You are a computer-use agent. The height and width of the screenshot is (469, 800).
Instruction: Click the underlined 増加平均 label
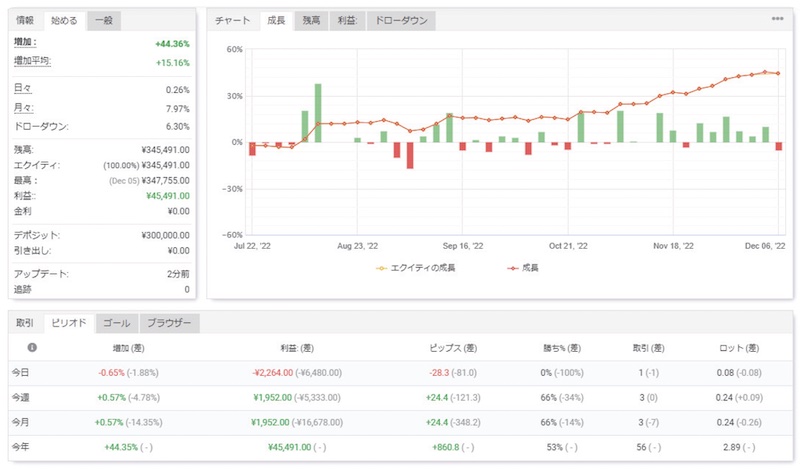(x=33, y=62)
